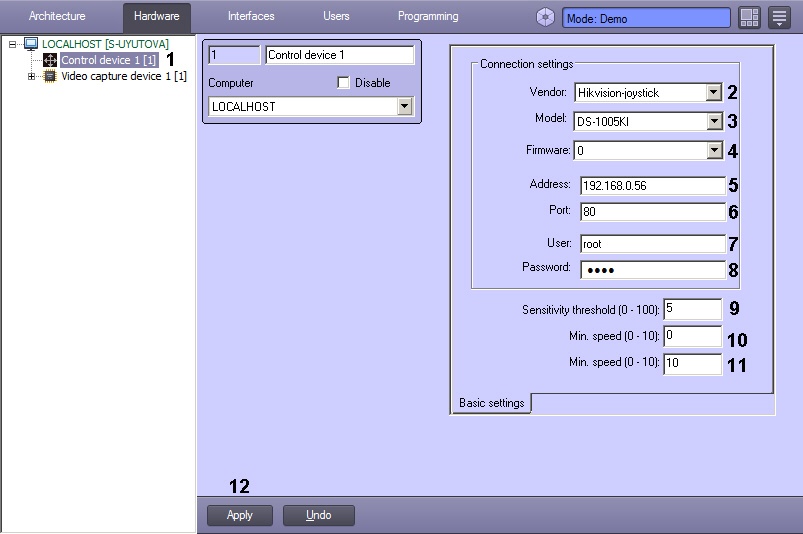The image size is (803, 534).
Task: Click the Video capture device chip icon
Action: point(50,76)
